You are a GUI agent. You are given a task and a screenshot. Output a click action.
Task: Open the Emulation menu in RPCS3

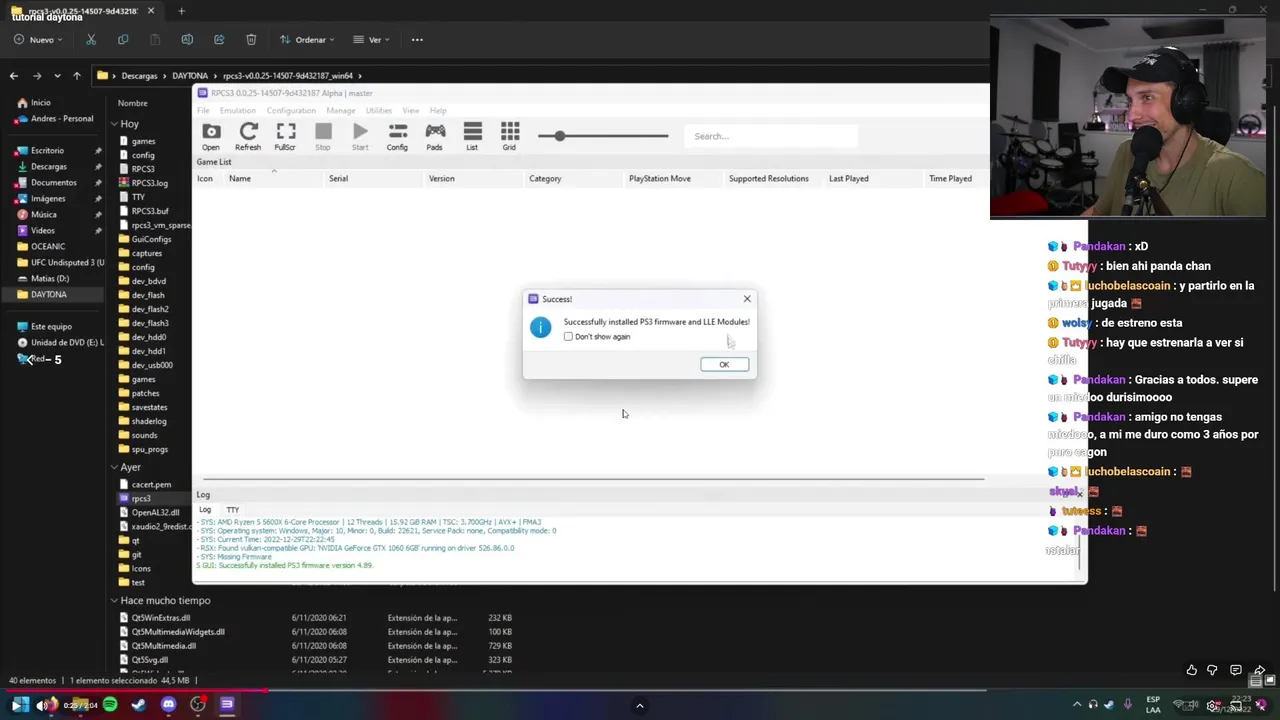click(237, 110)
